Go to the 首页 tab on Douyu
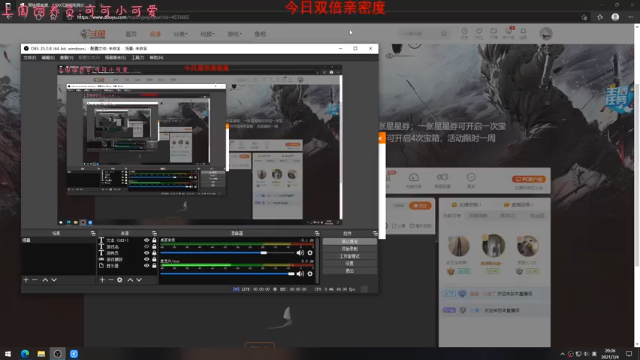640x360 pixels. point(131,34)
